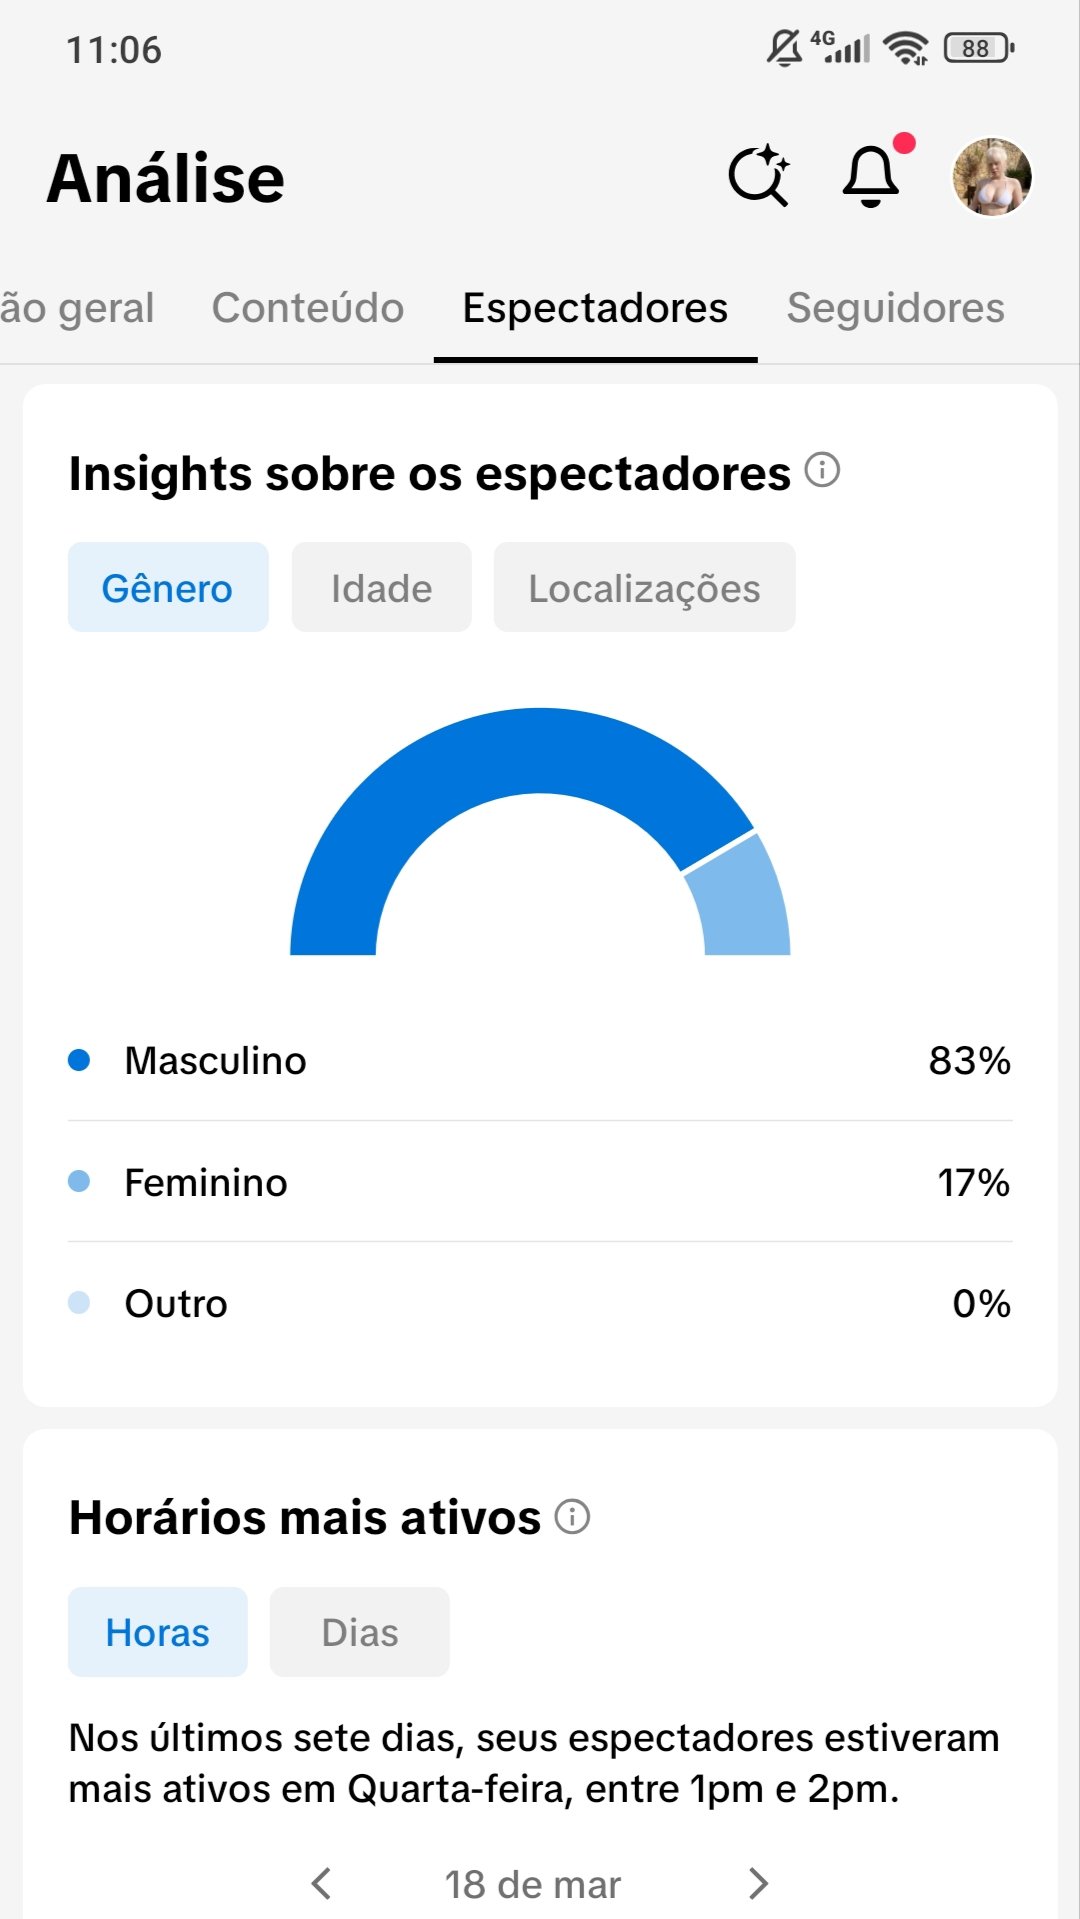Tap info icon beside Insights sobre os espectadores
1080x1919 pixels.
click(822, 470)
